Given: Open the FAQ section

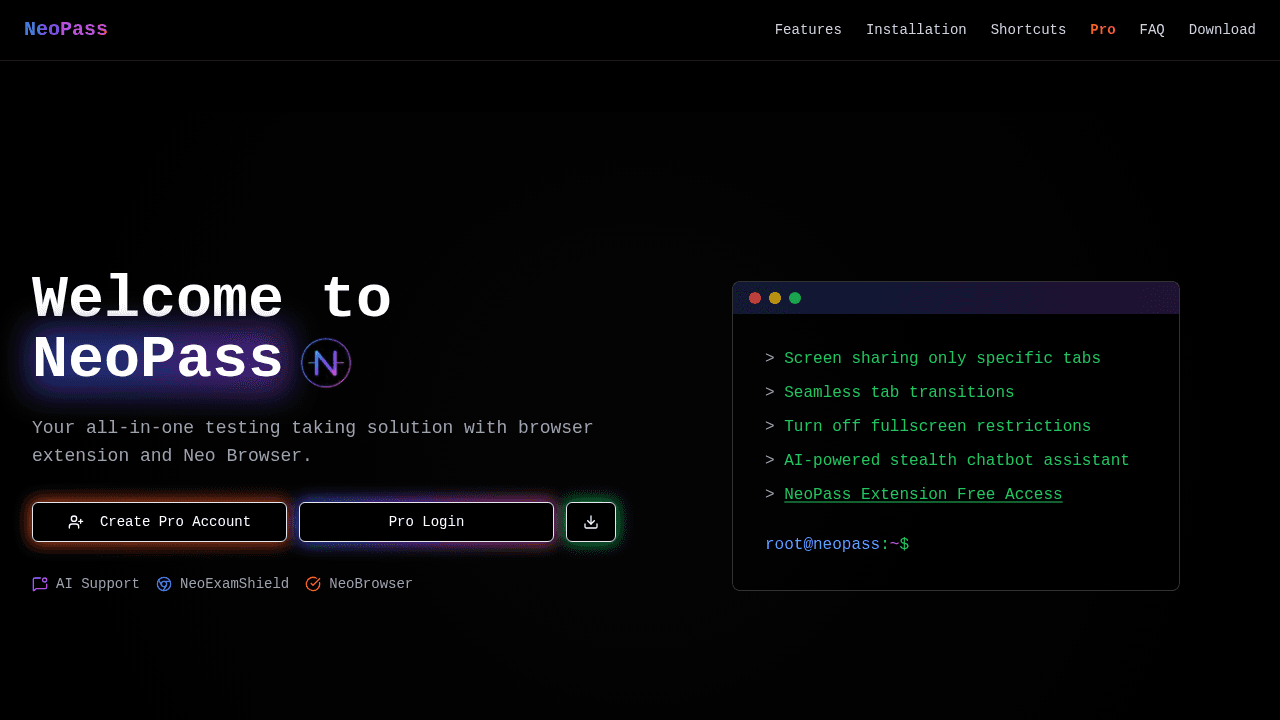Looking at the screenshot, I should (1152, 29).
